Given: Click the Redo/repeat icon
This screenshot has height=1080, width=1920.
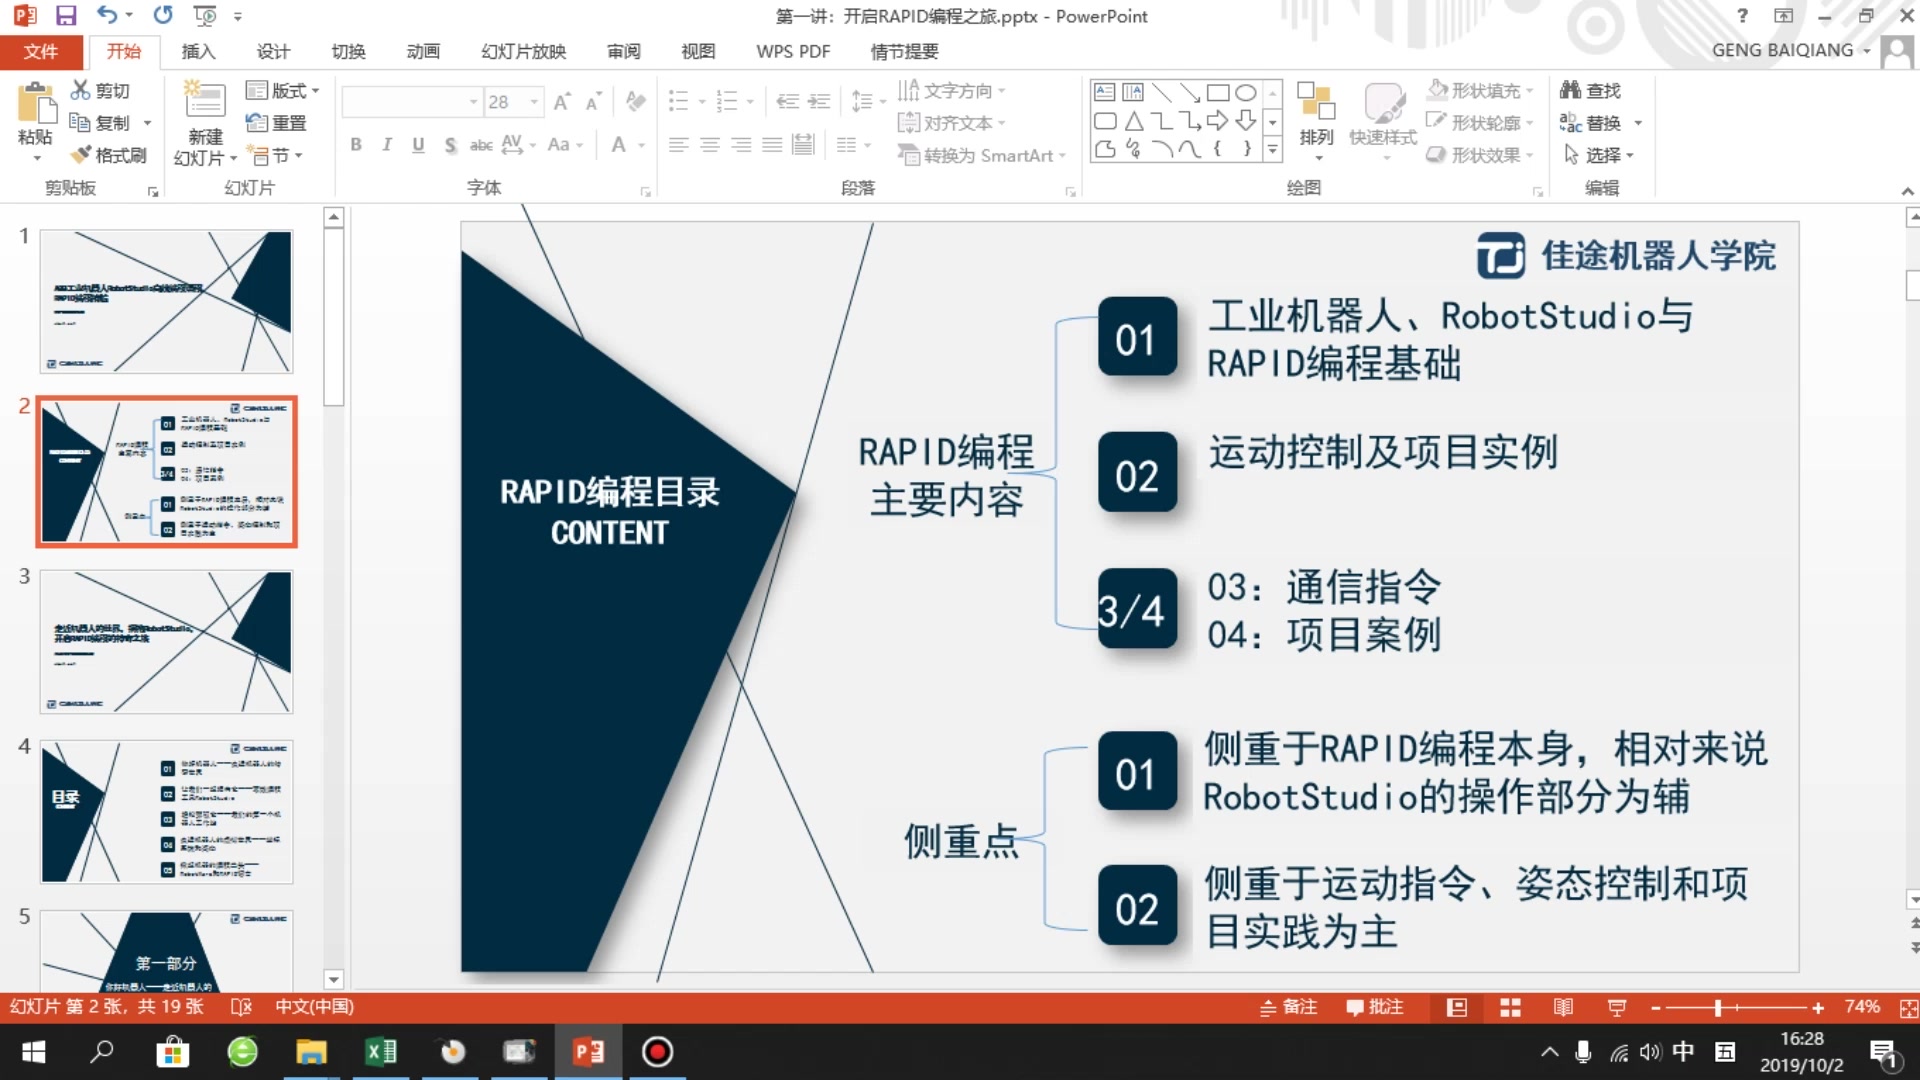Looking at the screenshot, I should coord(163,15).
